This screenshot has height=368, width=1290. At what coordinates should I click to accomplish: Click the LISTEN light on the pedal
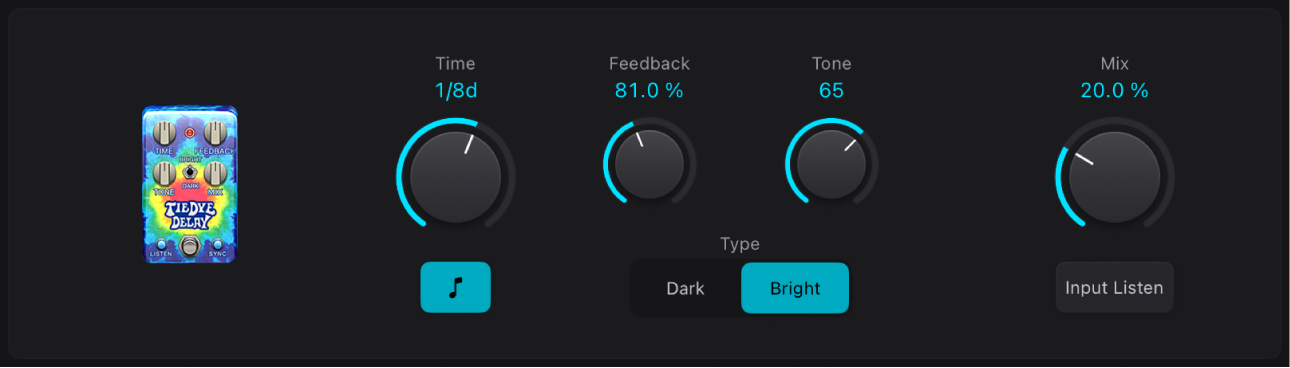click(x=160, y=243)
